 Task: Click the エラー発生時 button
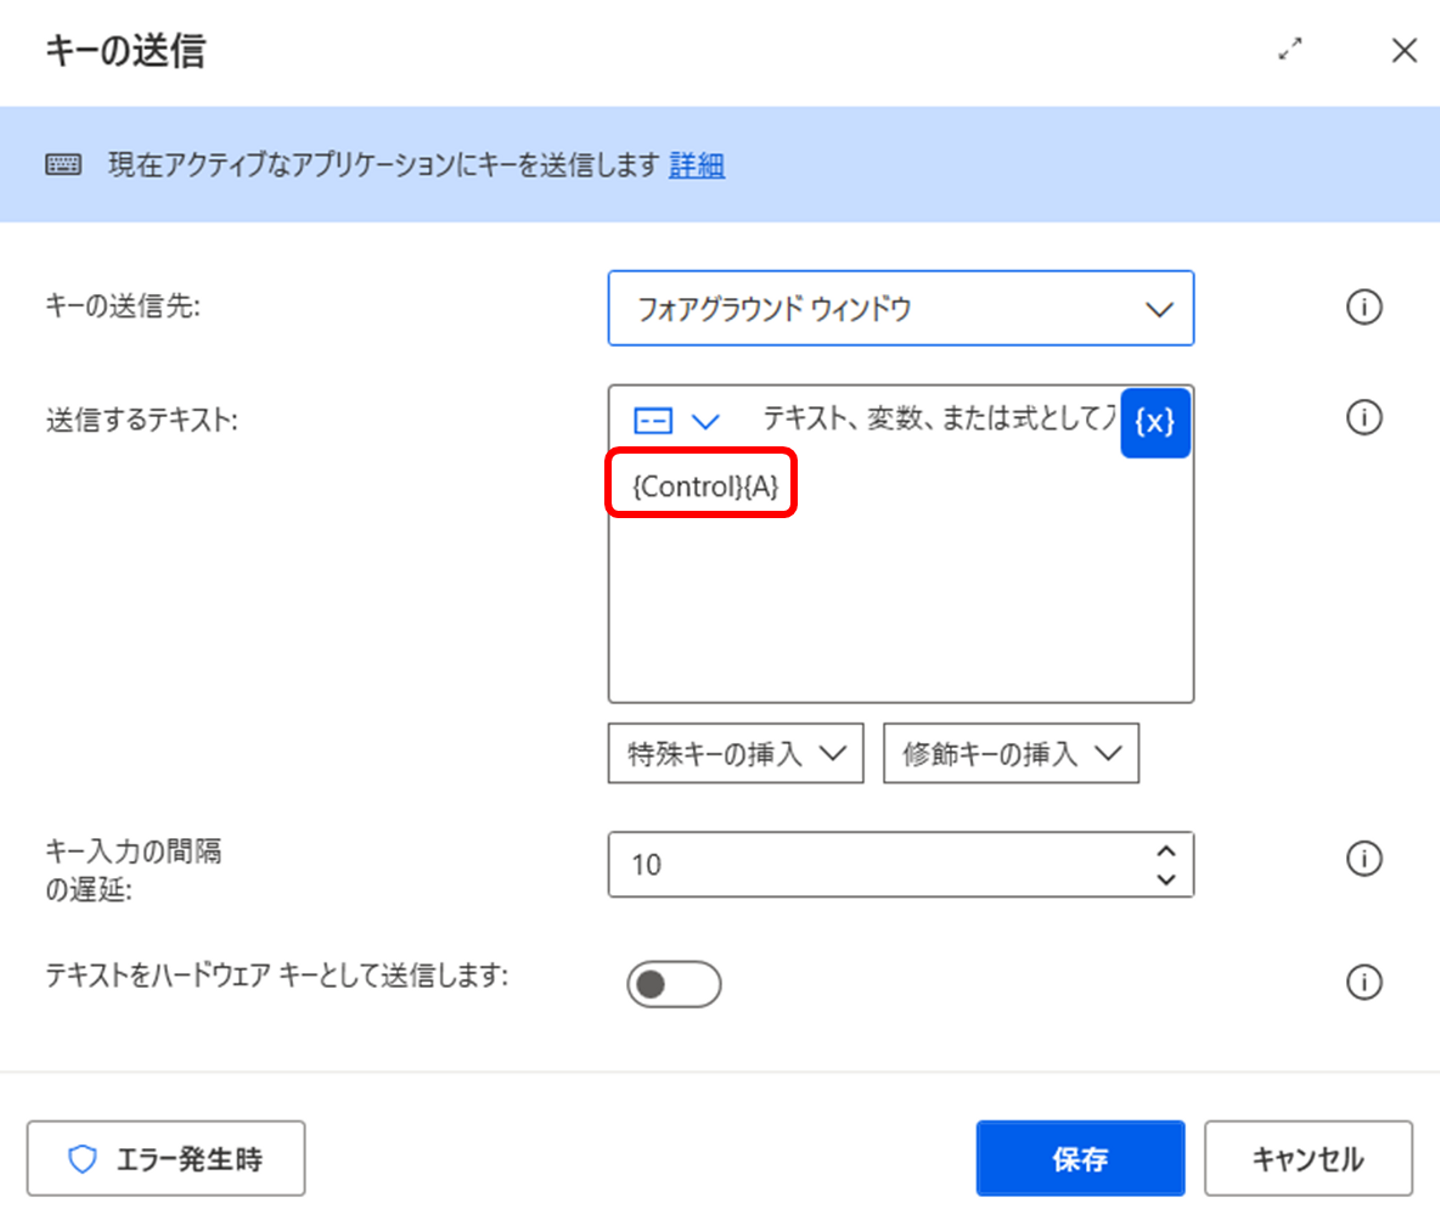[x=166, y=1158]
